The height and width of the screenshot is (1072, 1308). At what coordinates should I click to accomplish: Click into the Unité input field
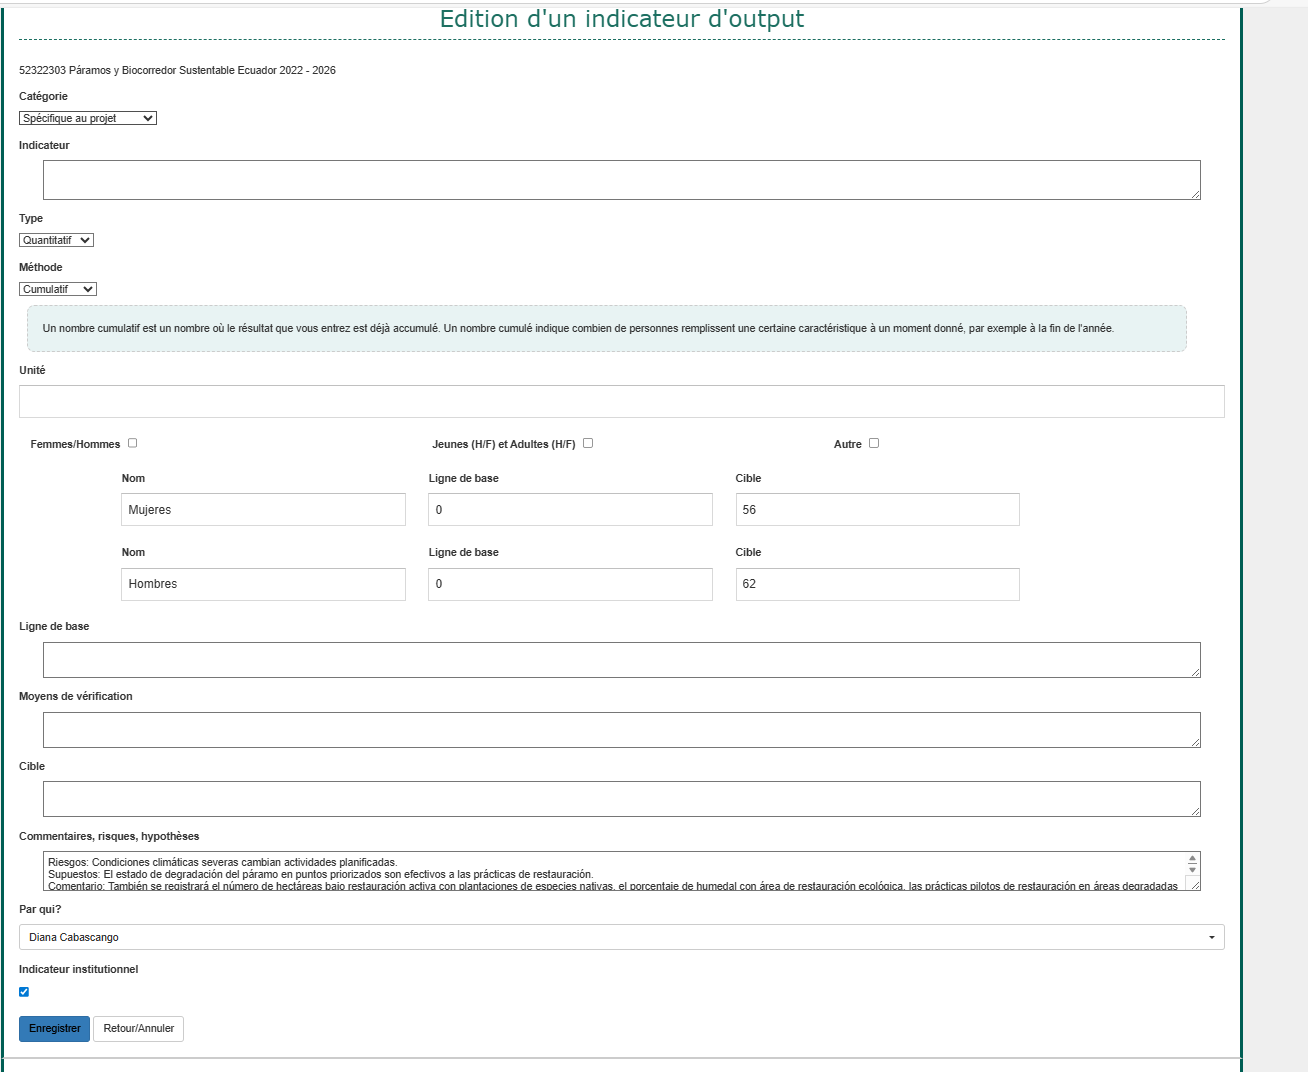621,401
